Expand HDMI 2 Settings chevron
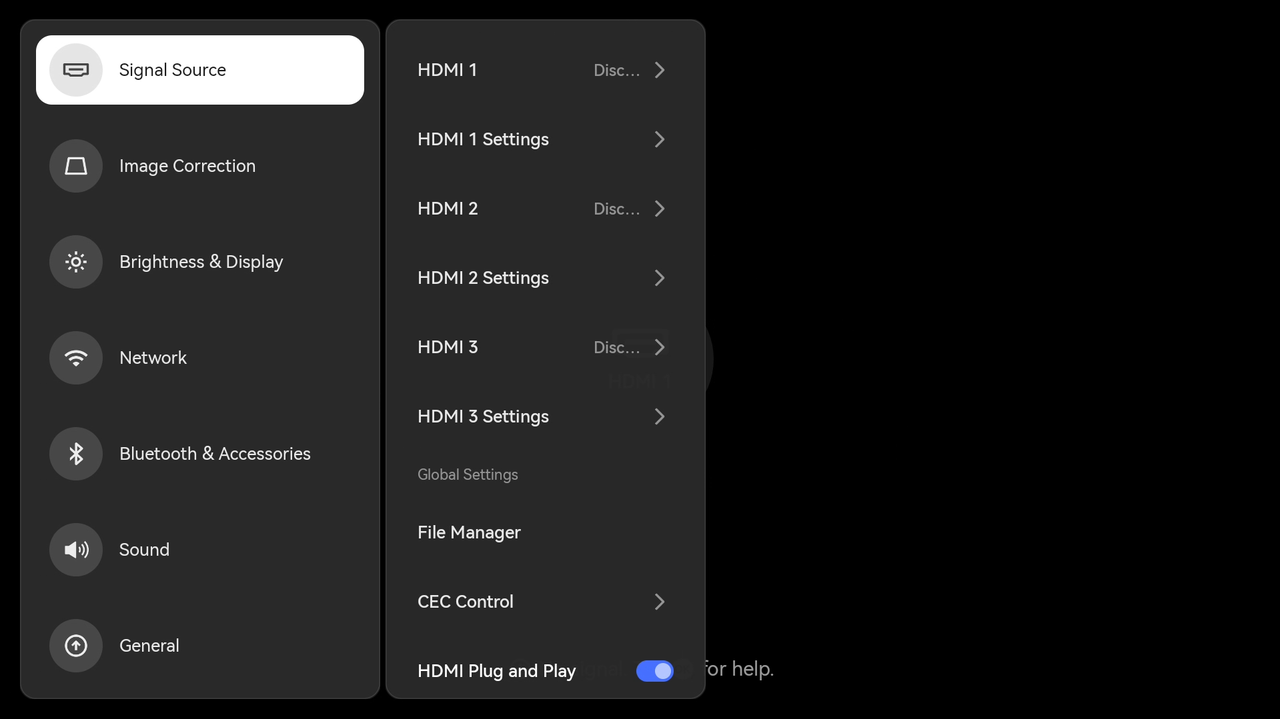The image size is (1280, 719). 659,278
